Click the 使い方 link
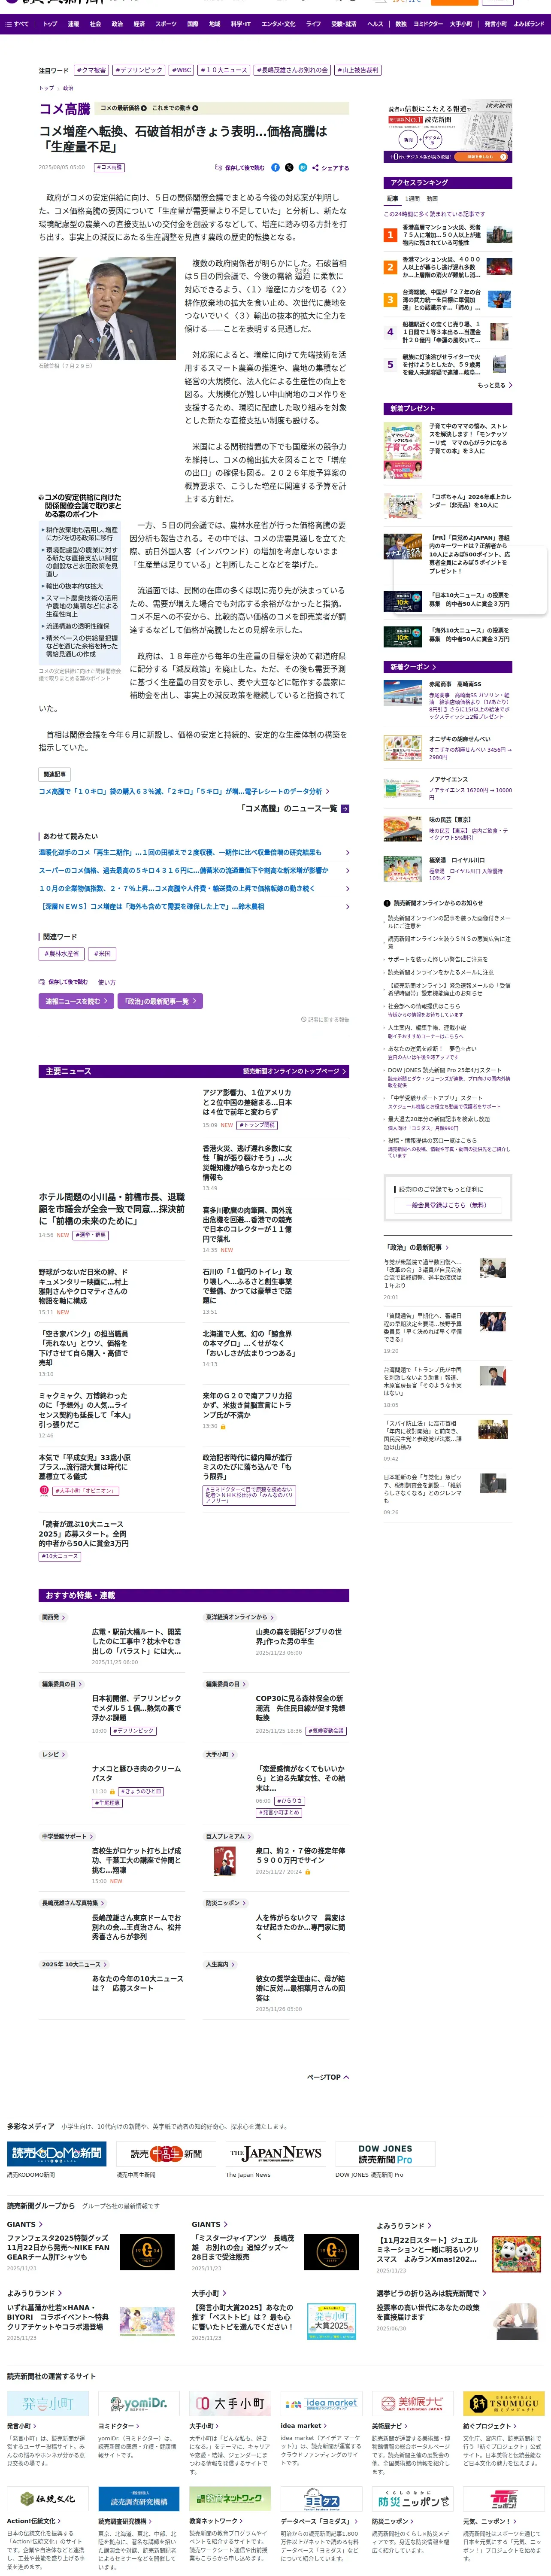 click(x=107, y=982)
